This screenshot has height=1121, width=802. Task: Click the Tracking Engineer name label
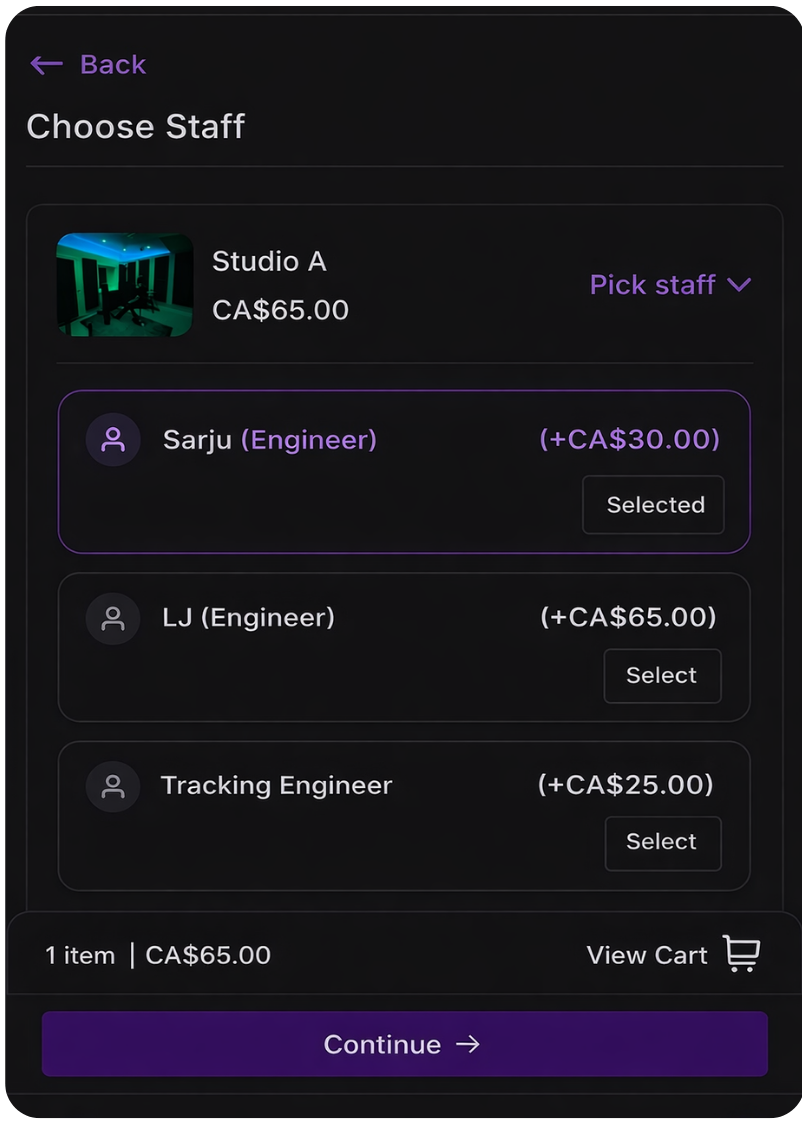tap(276, 786)
